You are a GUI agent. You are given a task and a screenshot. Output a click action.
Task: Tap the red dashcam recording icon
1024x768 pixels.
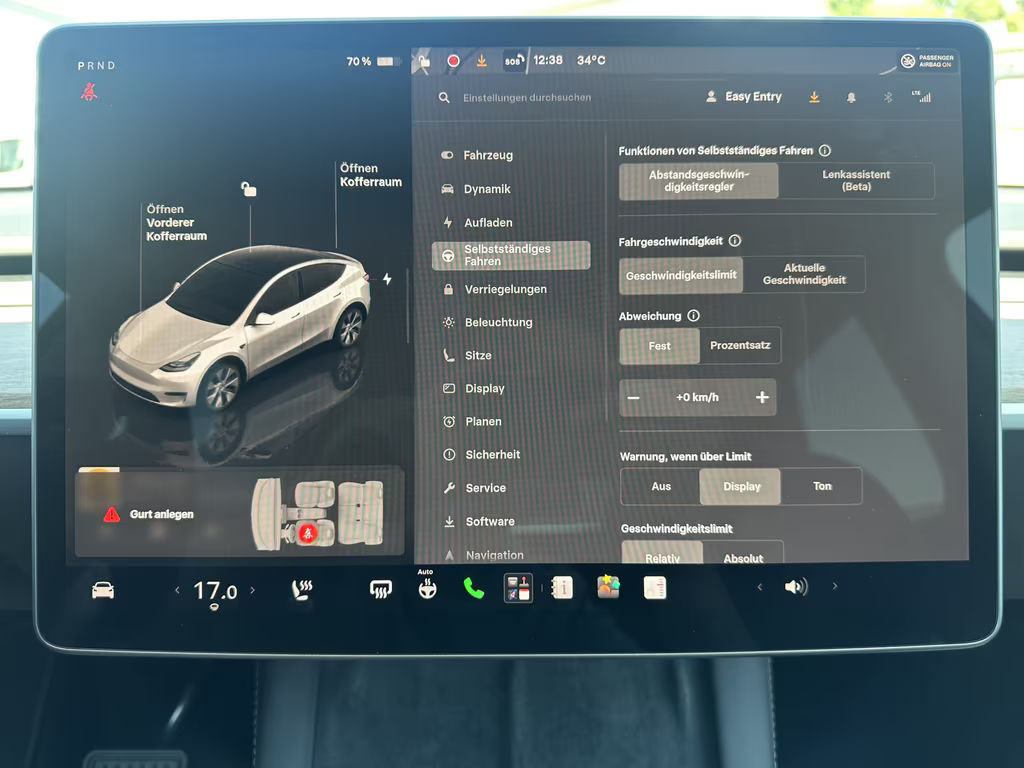(x=453, y=61)
